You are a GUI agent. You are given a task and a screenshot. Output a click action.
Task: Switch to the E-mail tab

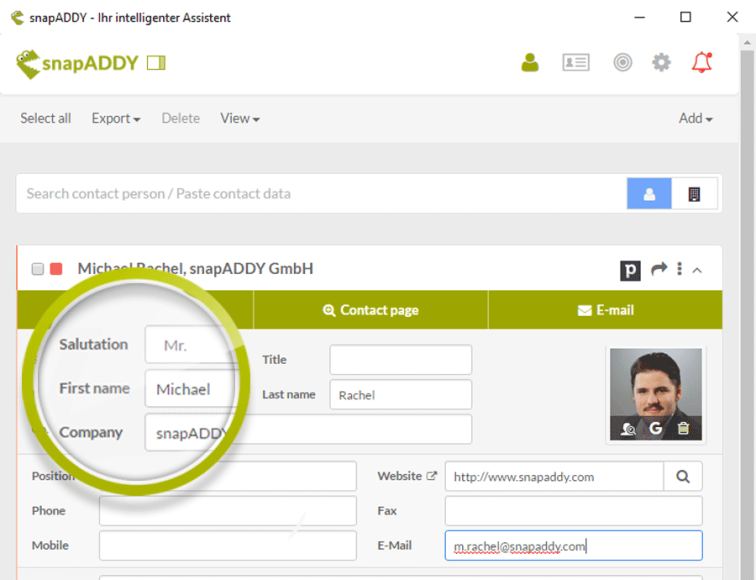coord(605,310)
